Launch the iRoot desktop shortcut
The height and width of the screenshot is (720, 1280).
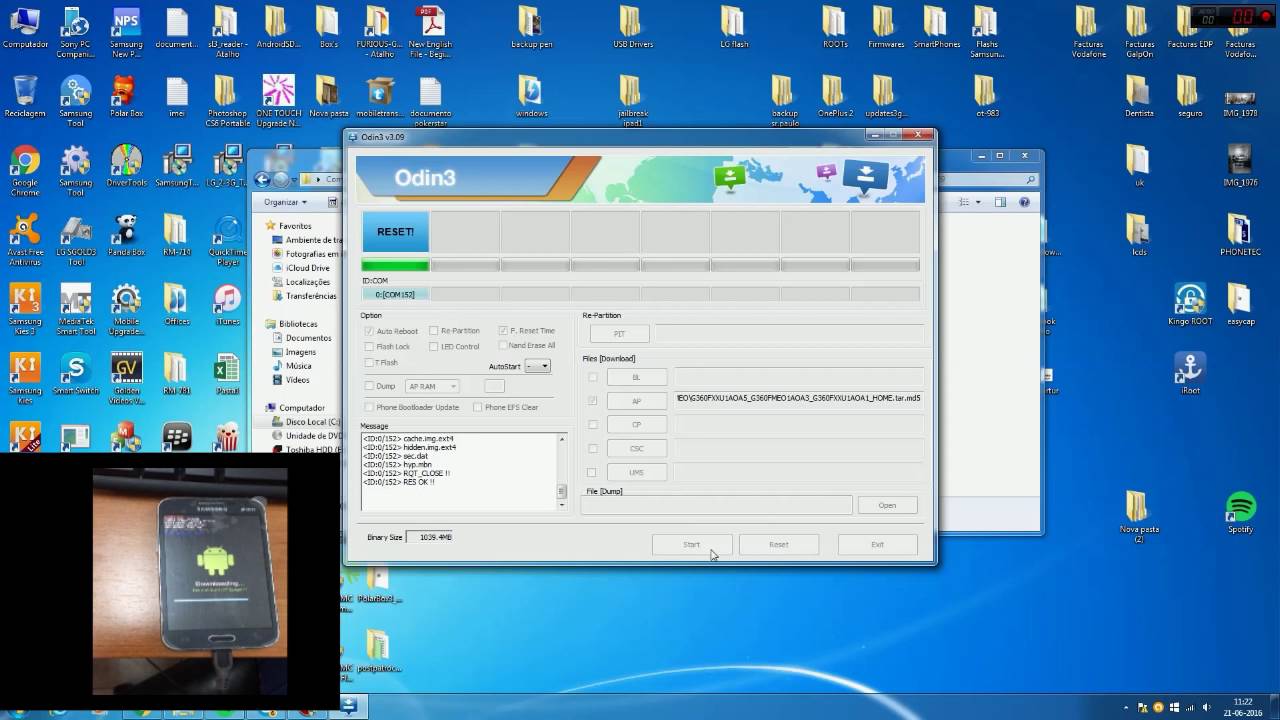tap(1189, 372)
